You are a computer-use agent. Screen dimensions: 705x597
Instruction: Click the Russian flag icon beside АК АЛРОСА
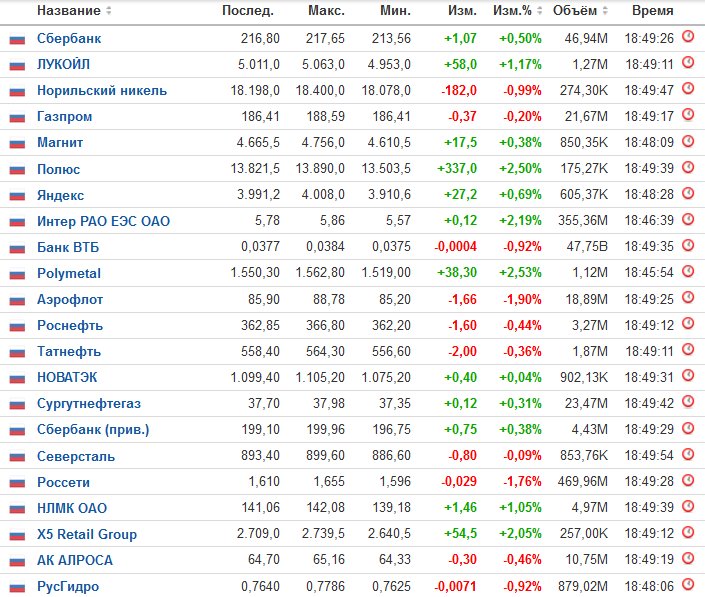coord(17,561)
